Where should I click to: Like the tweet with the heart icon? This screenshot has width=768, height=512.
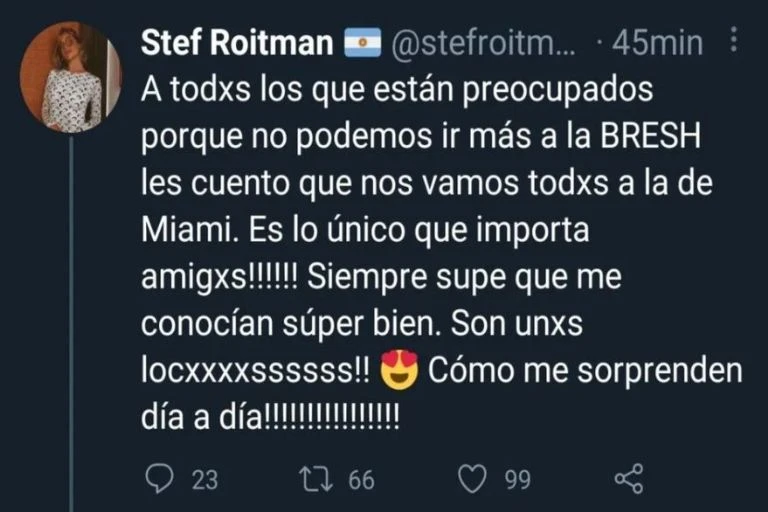pos(472,479)
